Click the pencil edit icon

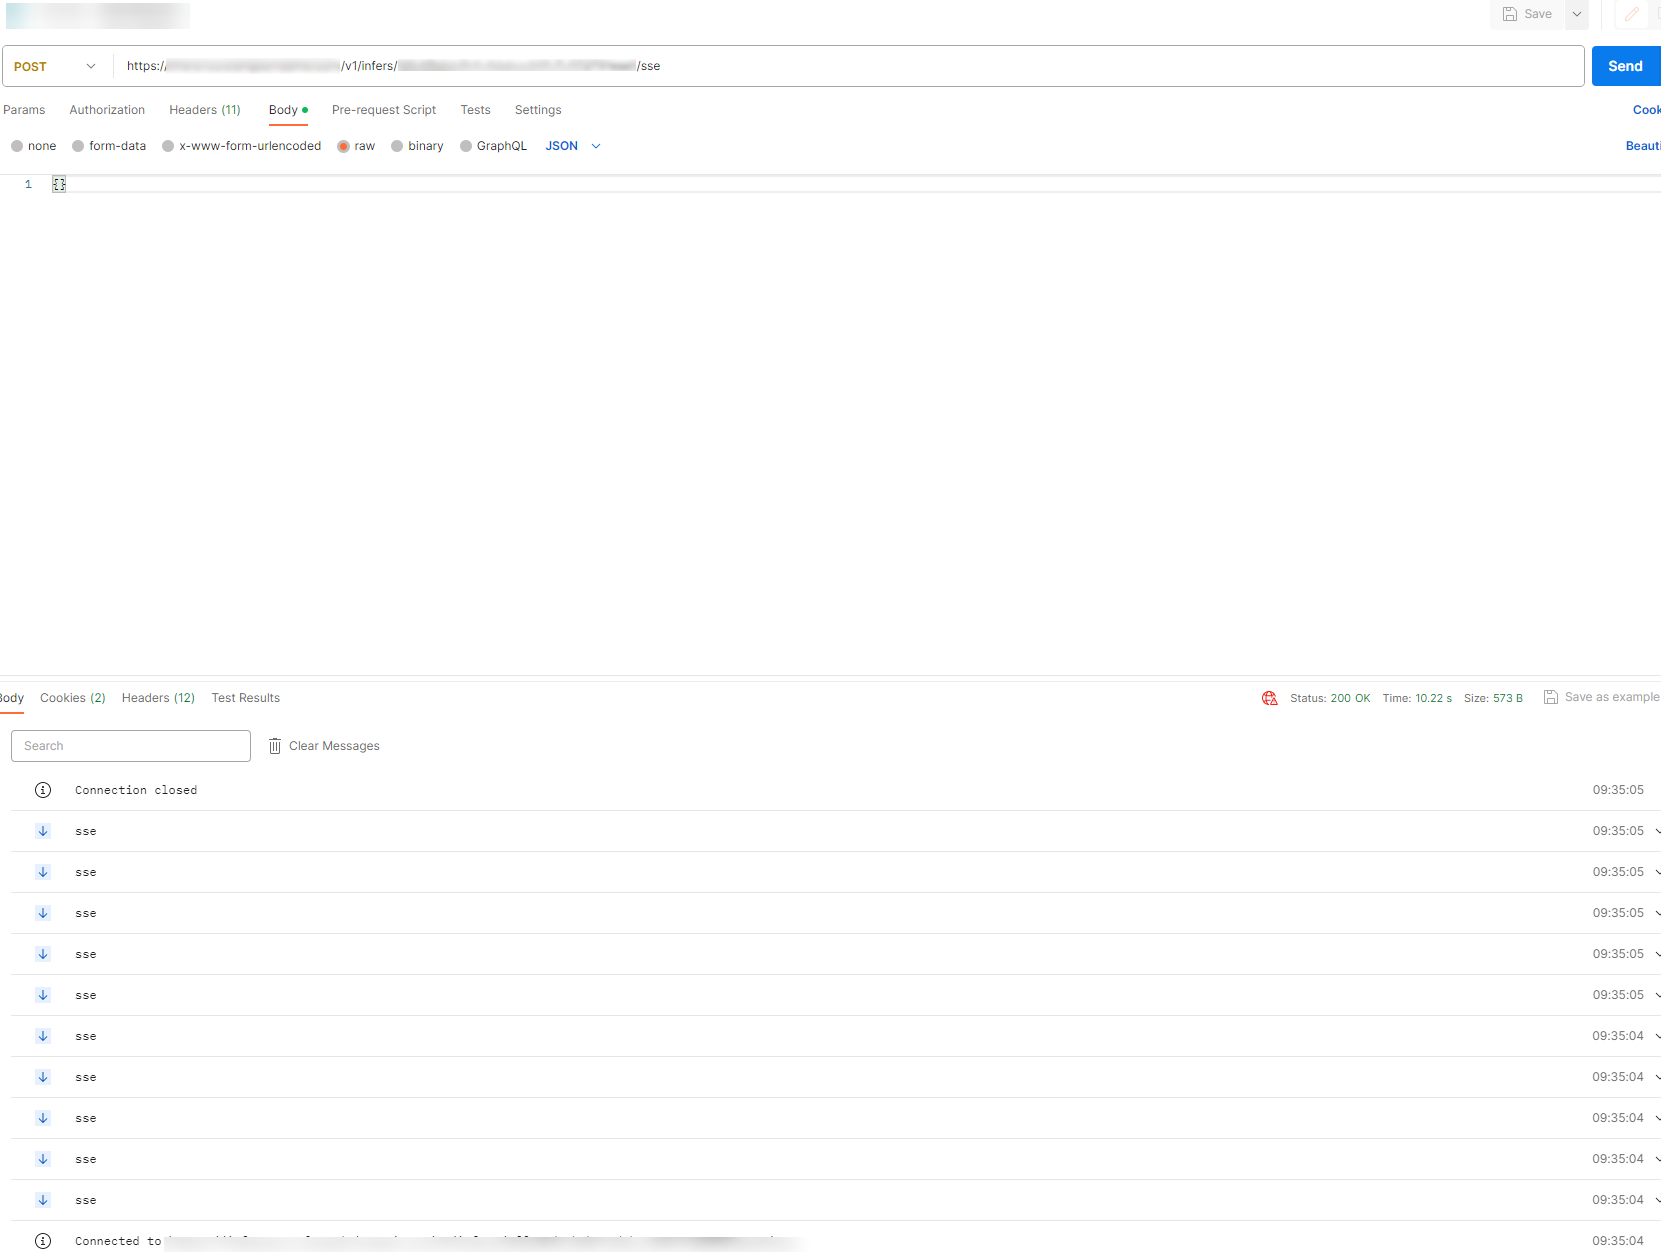pyautogui.click(x=1632, y=14)
